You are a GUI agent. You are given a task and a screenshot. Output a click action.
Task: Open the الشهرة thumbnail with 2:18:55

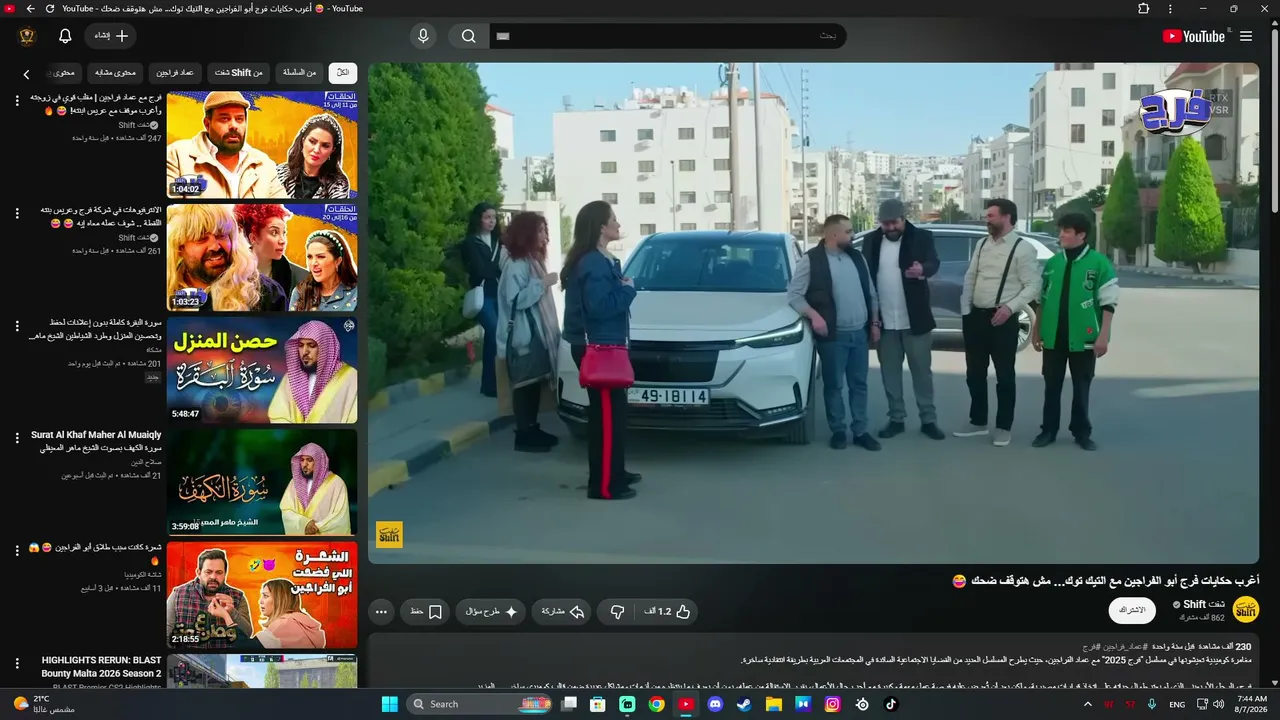coord(262,595)
